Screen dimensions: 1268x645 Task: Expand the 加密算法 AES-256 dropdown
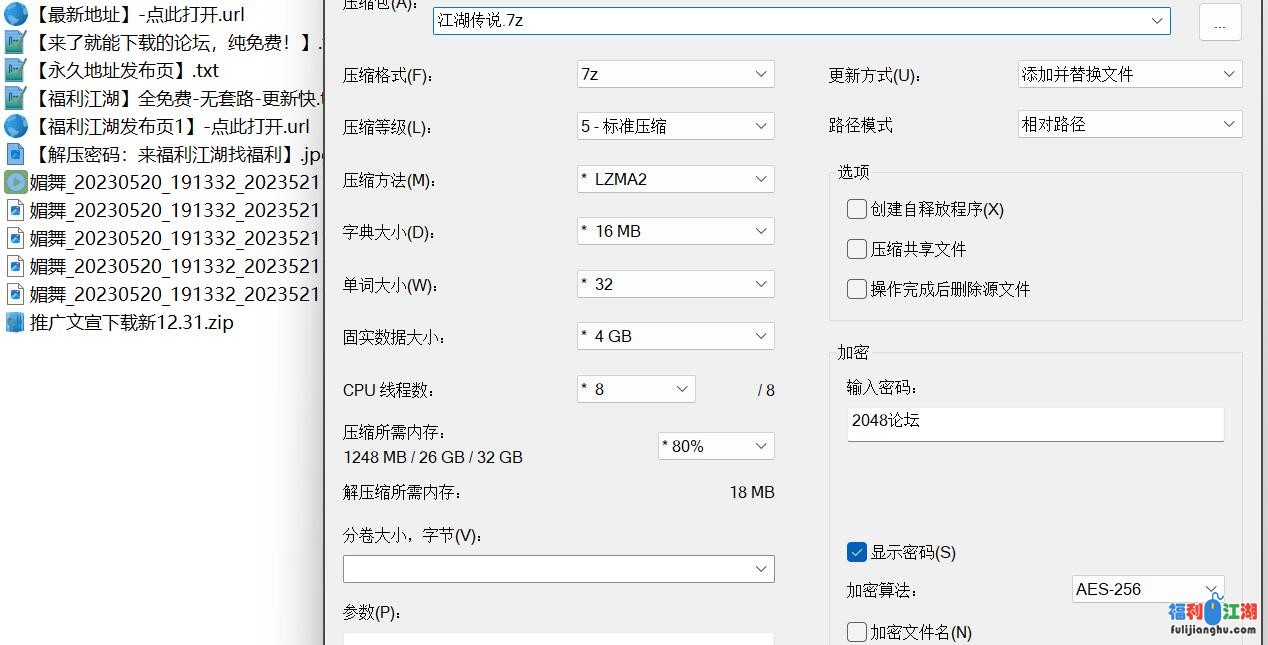coord(1147,589)
